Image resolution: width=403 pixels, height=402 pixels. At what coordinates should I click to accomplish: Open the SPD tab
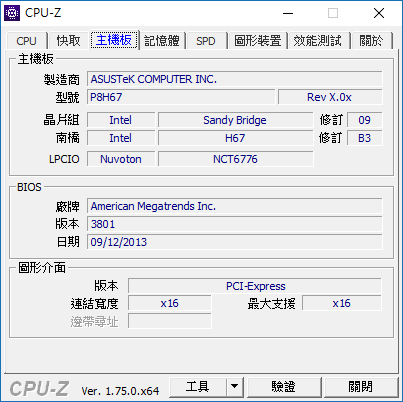coord(206,41)
